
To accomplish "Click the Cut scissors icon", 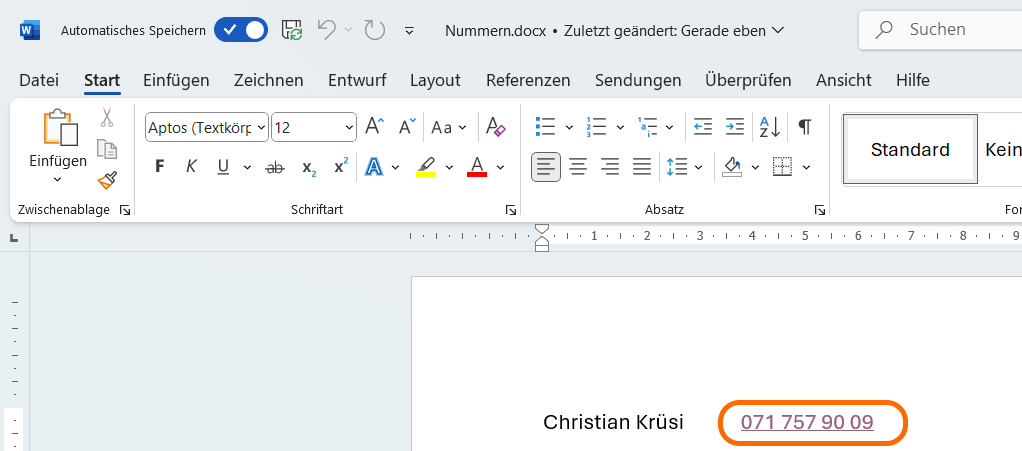I will (107, 119).
